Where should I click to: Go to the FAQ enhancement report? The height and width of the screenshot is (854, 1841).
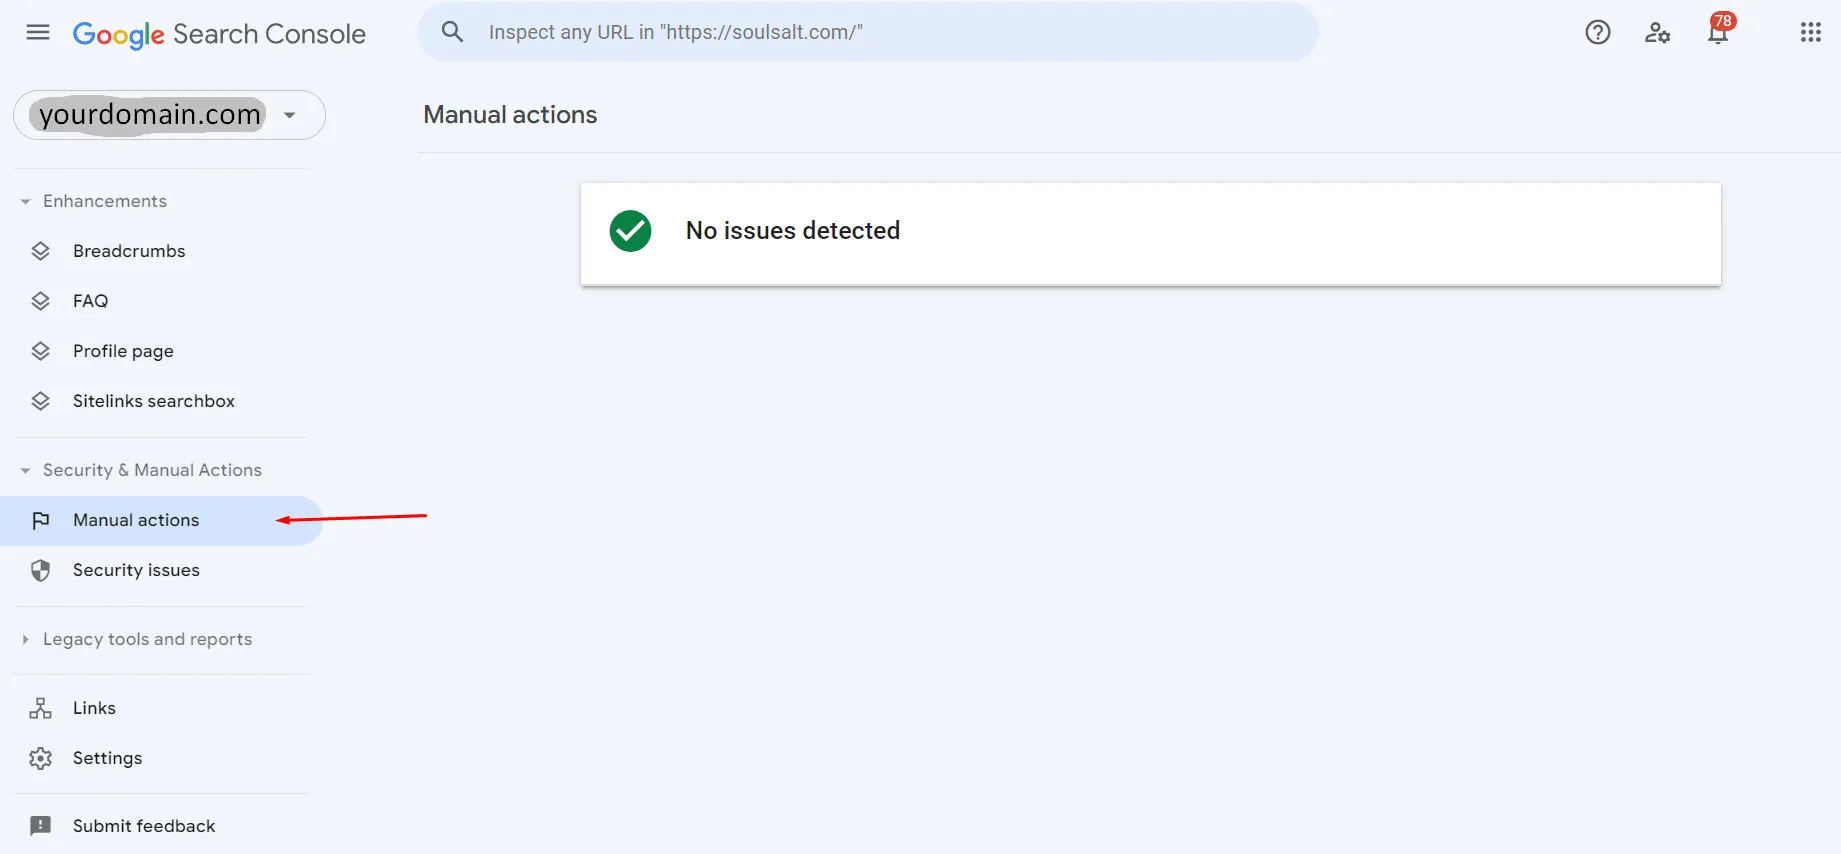90,301
